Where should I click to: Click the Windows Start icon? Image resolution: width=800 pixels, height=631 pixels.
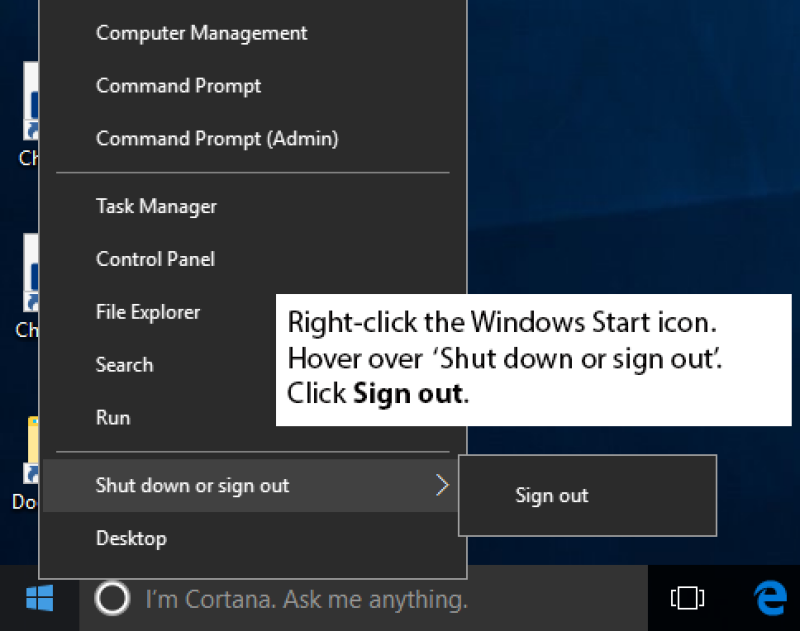click(x=38, y=599)
